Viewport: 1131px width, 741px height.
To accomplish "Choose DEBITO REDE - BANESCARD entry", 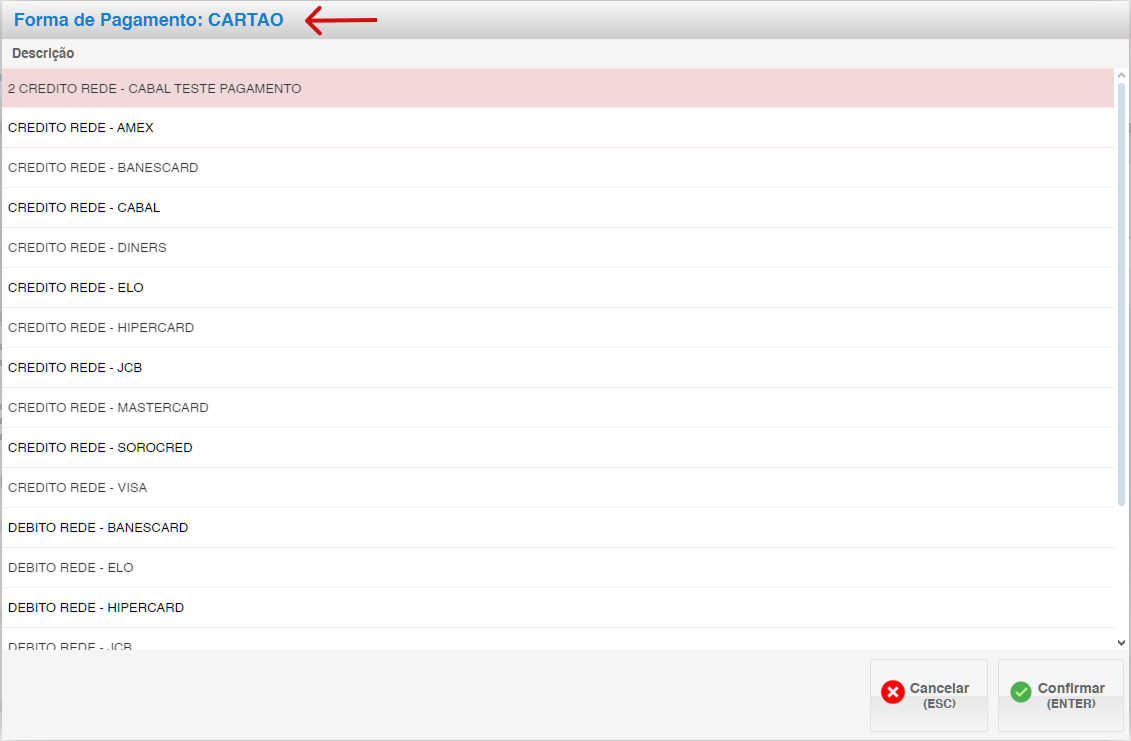I will click(98, 528).
